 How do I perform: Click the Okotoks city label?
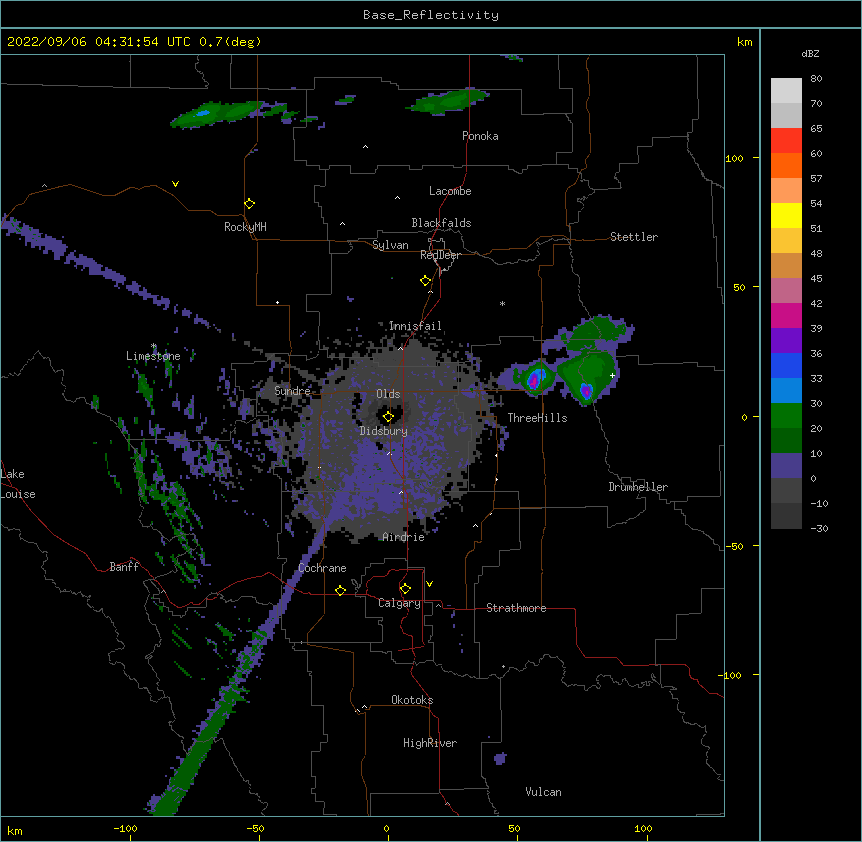tap(412, 700)
